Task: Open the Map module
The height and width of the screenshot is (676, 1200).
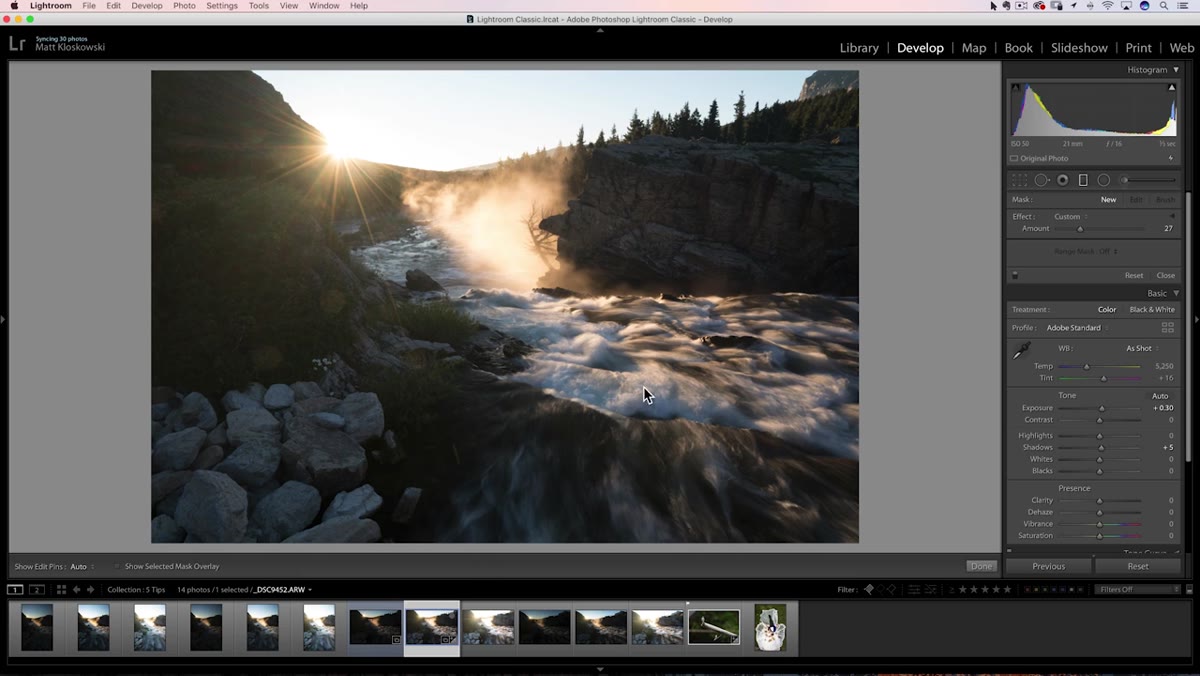Action: [974, 48]
